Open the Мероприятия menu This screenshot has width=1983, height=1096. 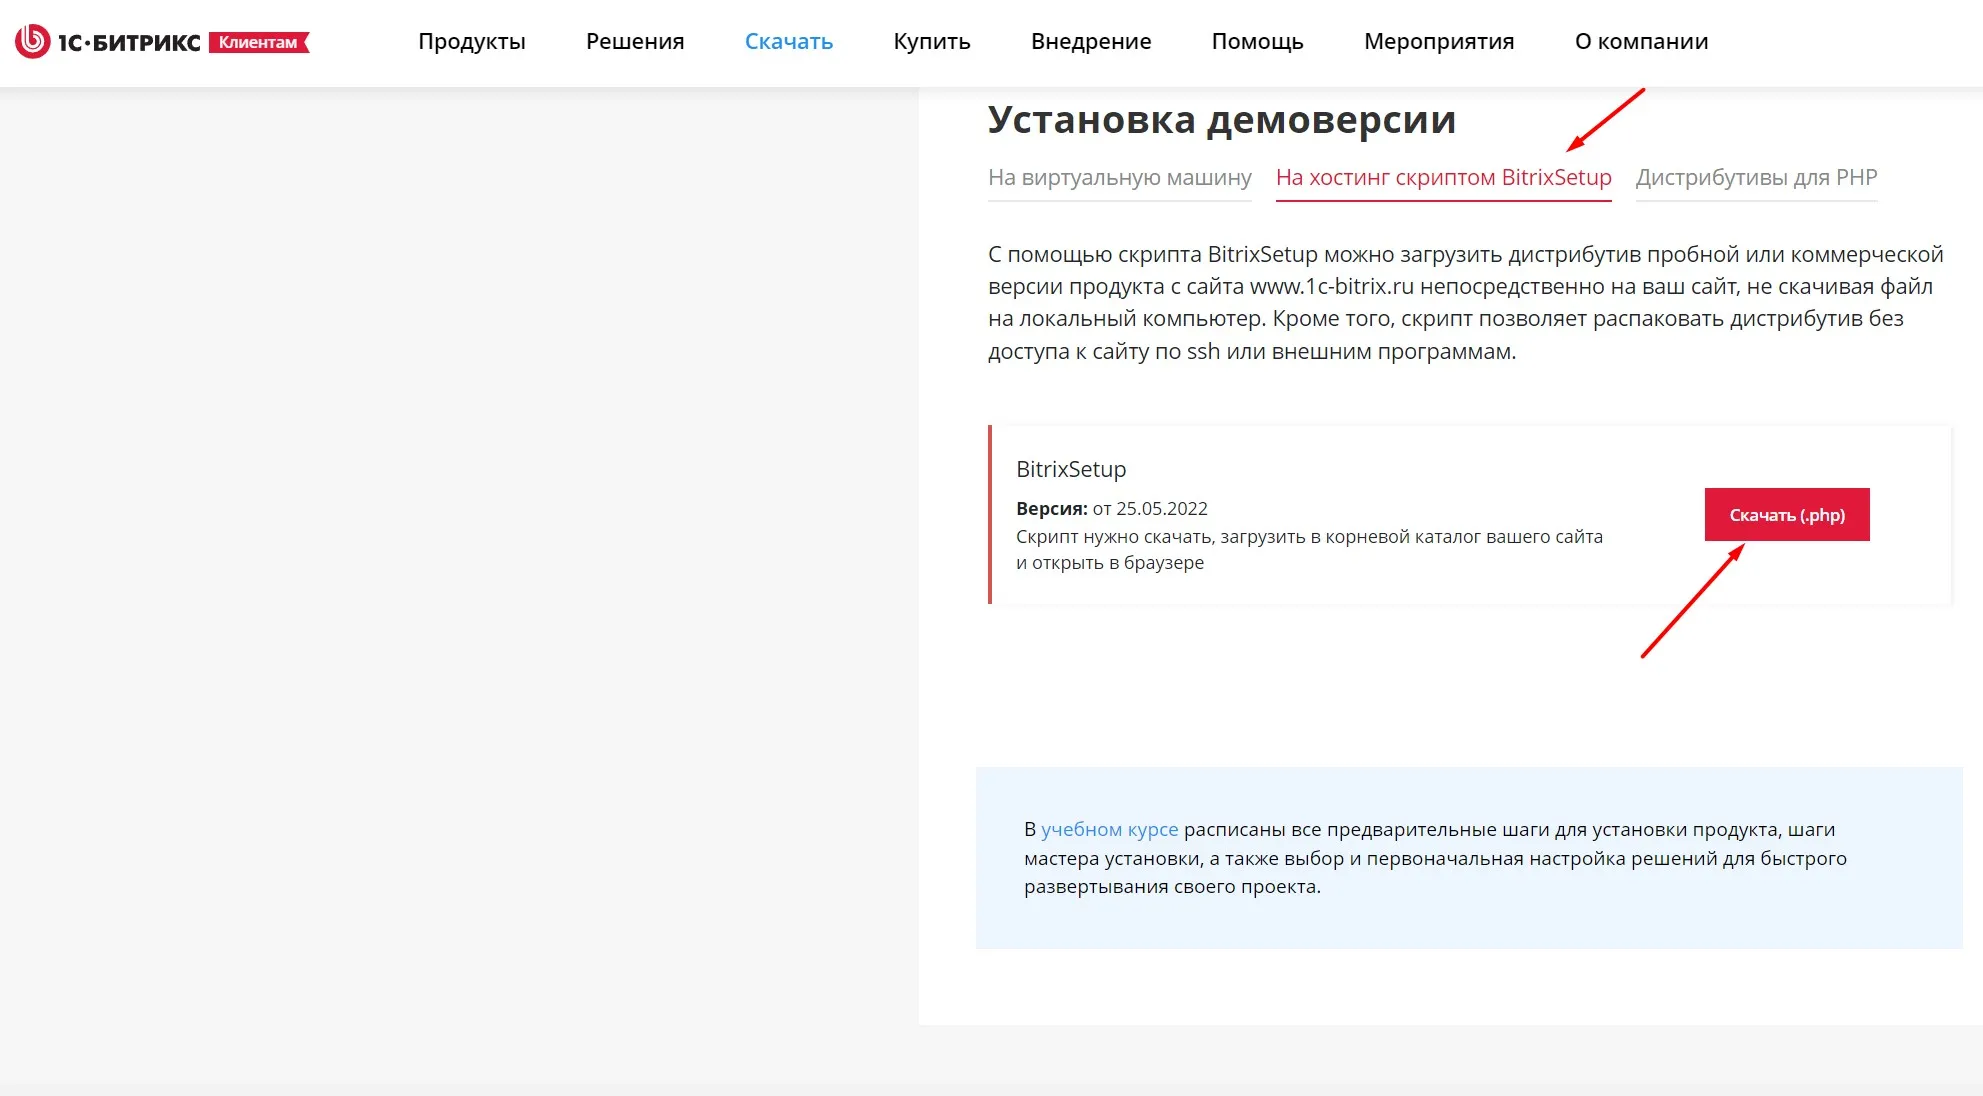(1439, 41)
